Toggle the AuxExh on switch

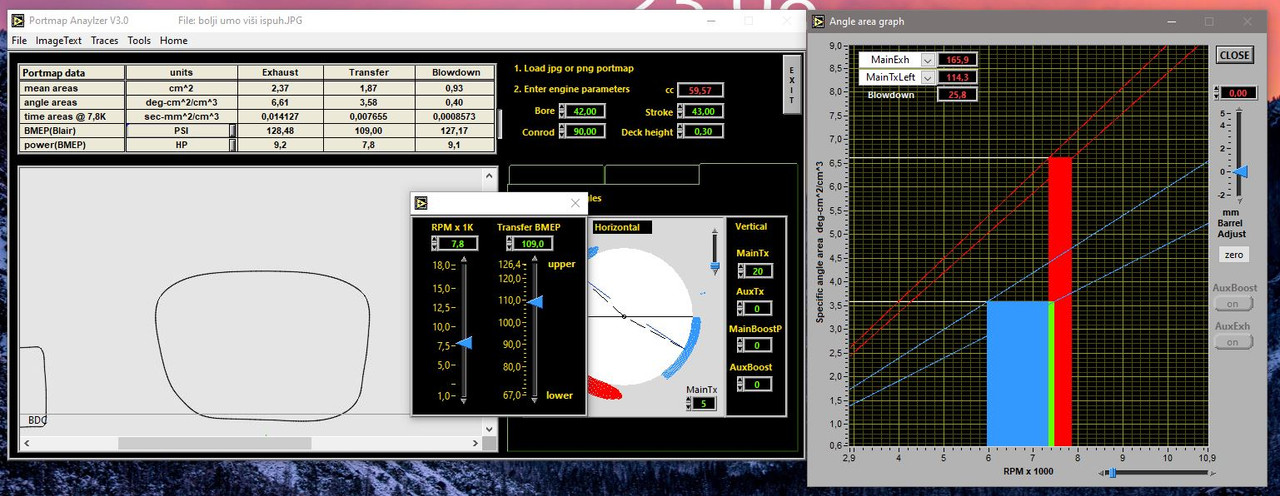1233,342
